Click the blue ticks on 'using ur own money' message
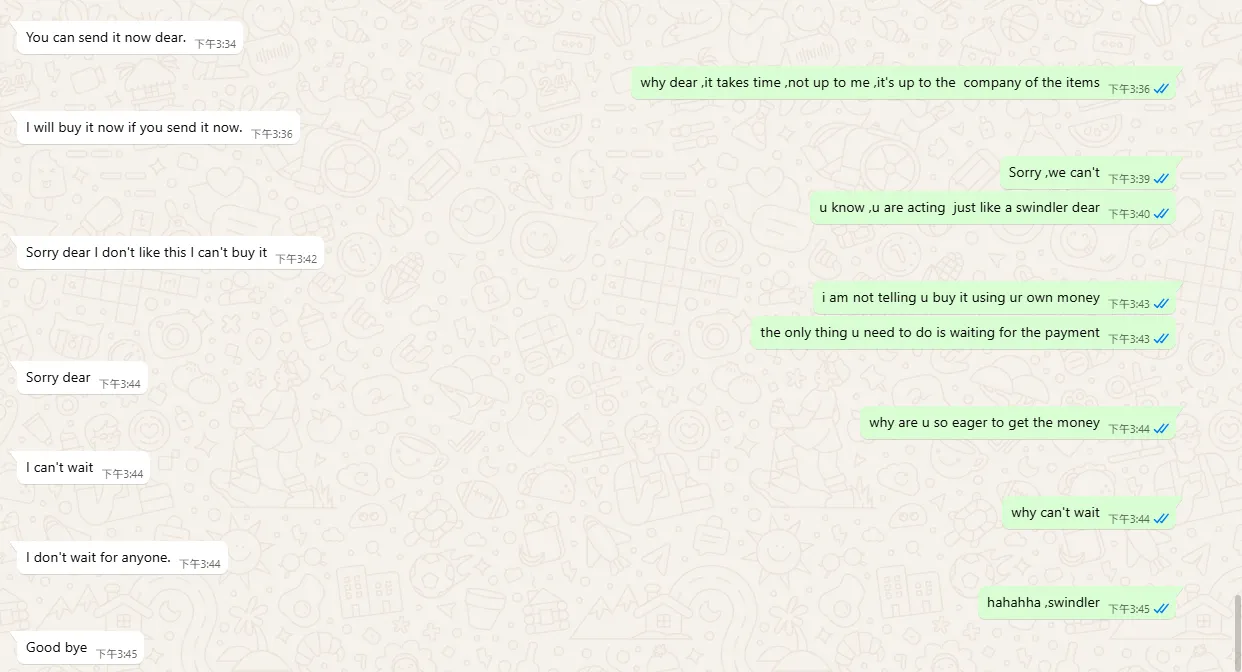The width and height of the screenshot is (1242, 672). [x=1161, y=303]
